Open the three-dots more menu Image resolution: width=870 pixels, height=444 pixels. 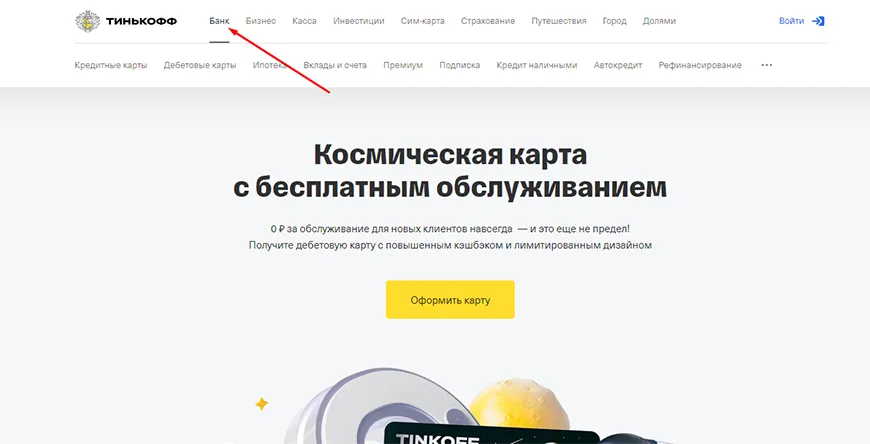pyautogui.click(x=766, y=65)
